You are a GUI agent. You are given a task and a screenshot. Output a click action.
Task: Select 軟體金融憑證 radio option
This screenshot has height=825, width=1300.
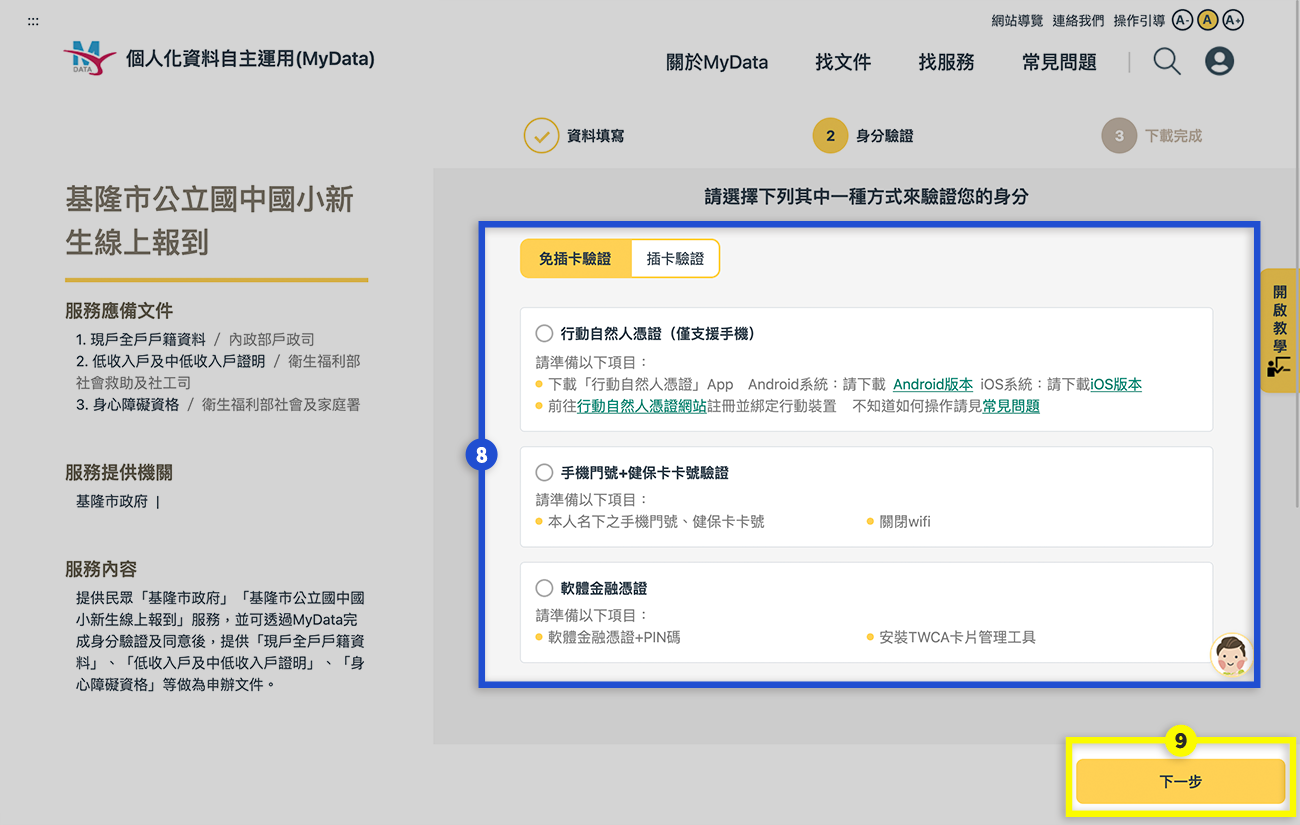click(544, 588)
